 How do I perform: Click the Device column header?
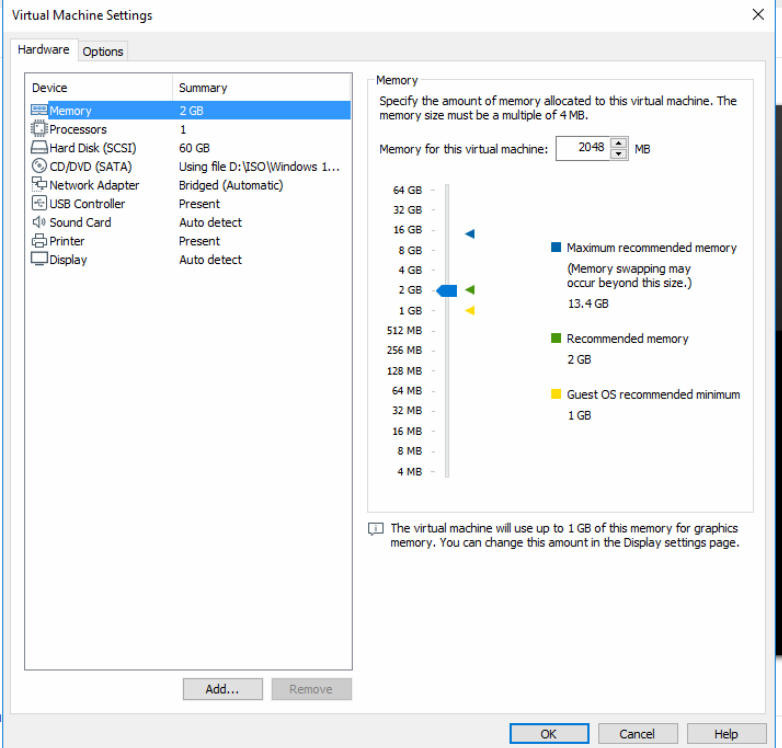tap(99, 87)
